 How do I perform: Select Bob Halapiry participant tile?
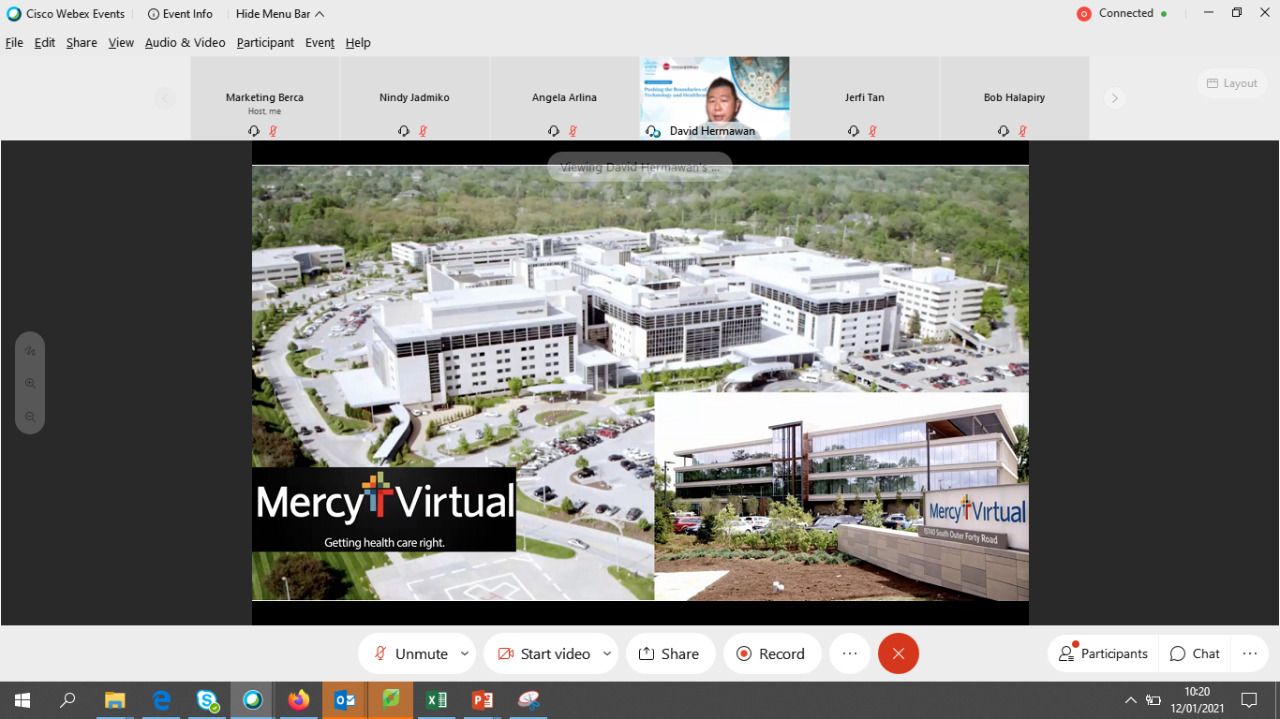point(1015,98)
